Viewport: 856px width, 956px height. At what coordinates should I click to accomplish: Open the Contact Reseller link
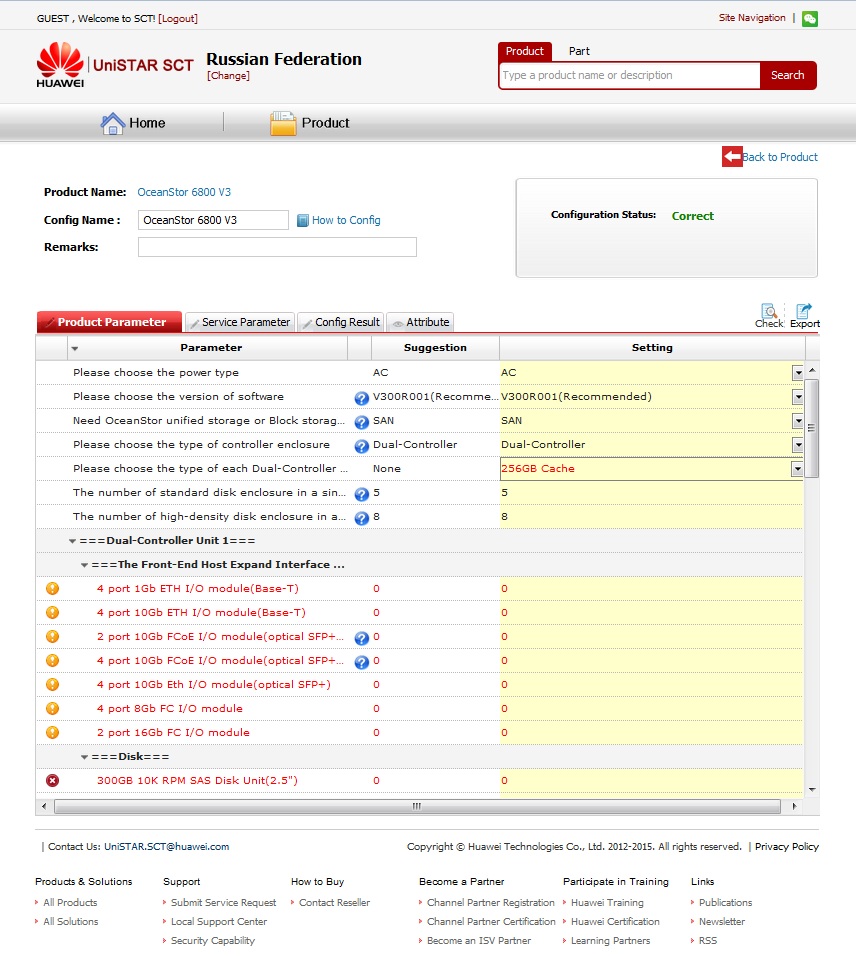(x=334, y=903)
